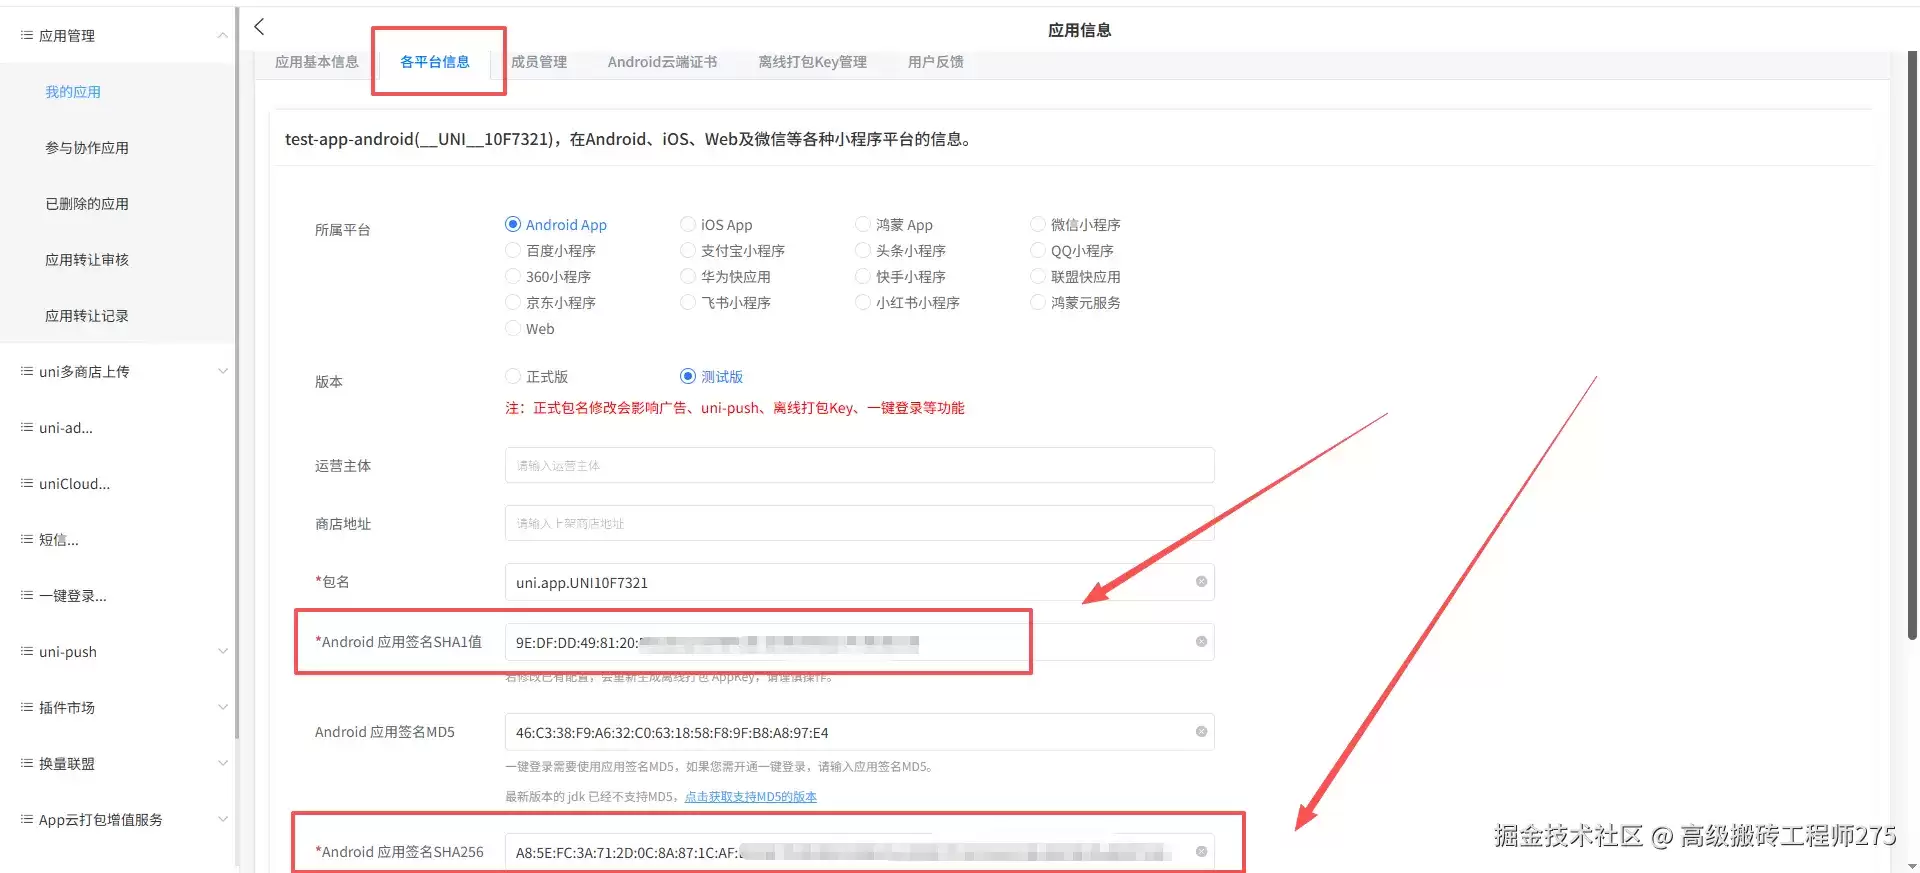Choose the 正式版 version radio option
Screen dimensions: 1920x873
(513, 376)
